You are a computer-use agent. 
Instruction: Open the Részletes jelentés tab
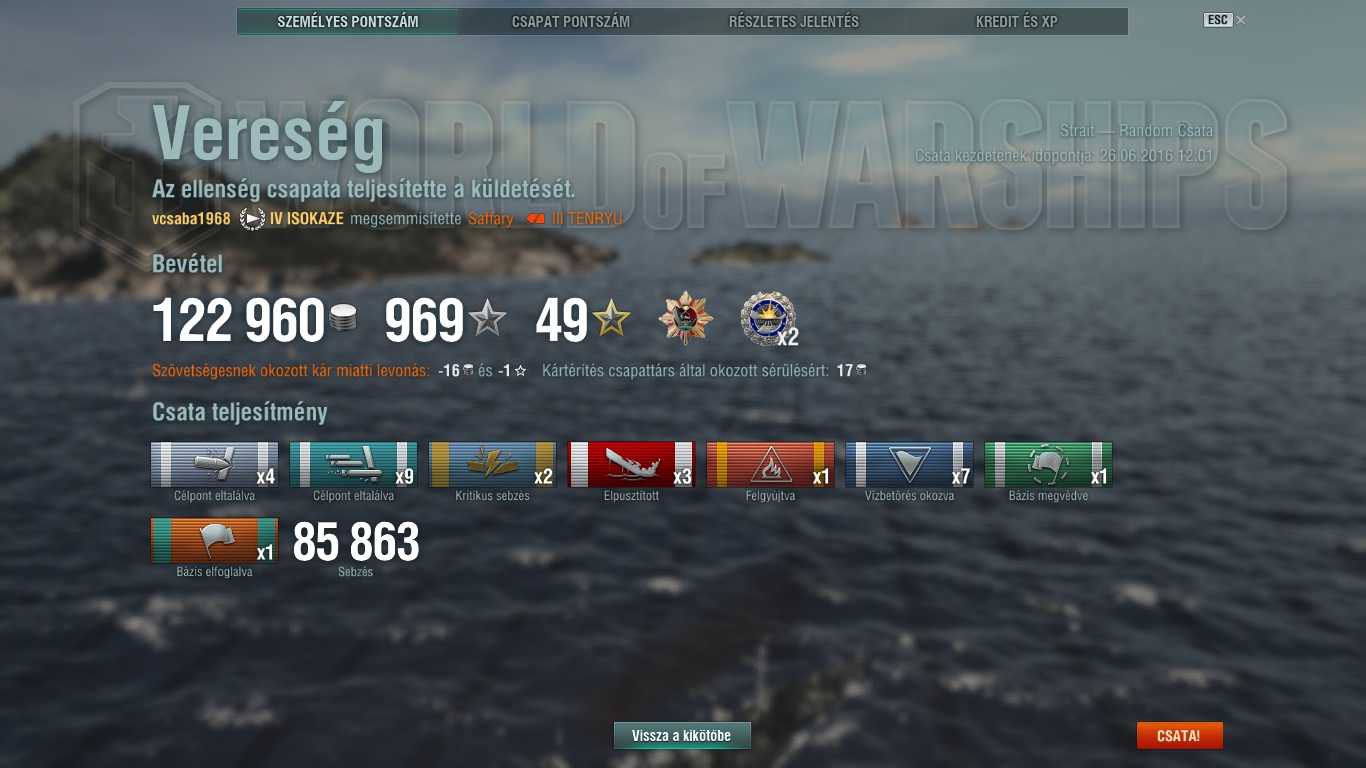click(794, 21)
